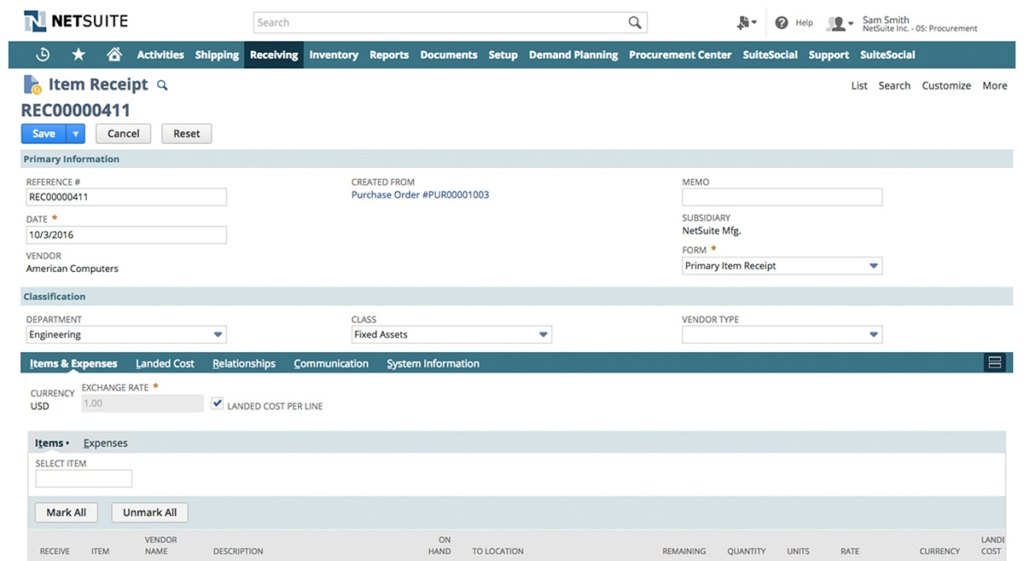
Task: Save the item receipt
Action: coord(44,134)
